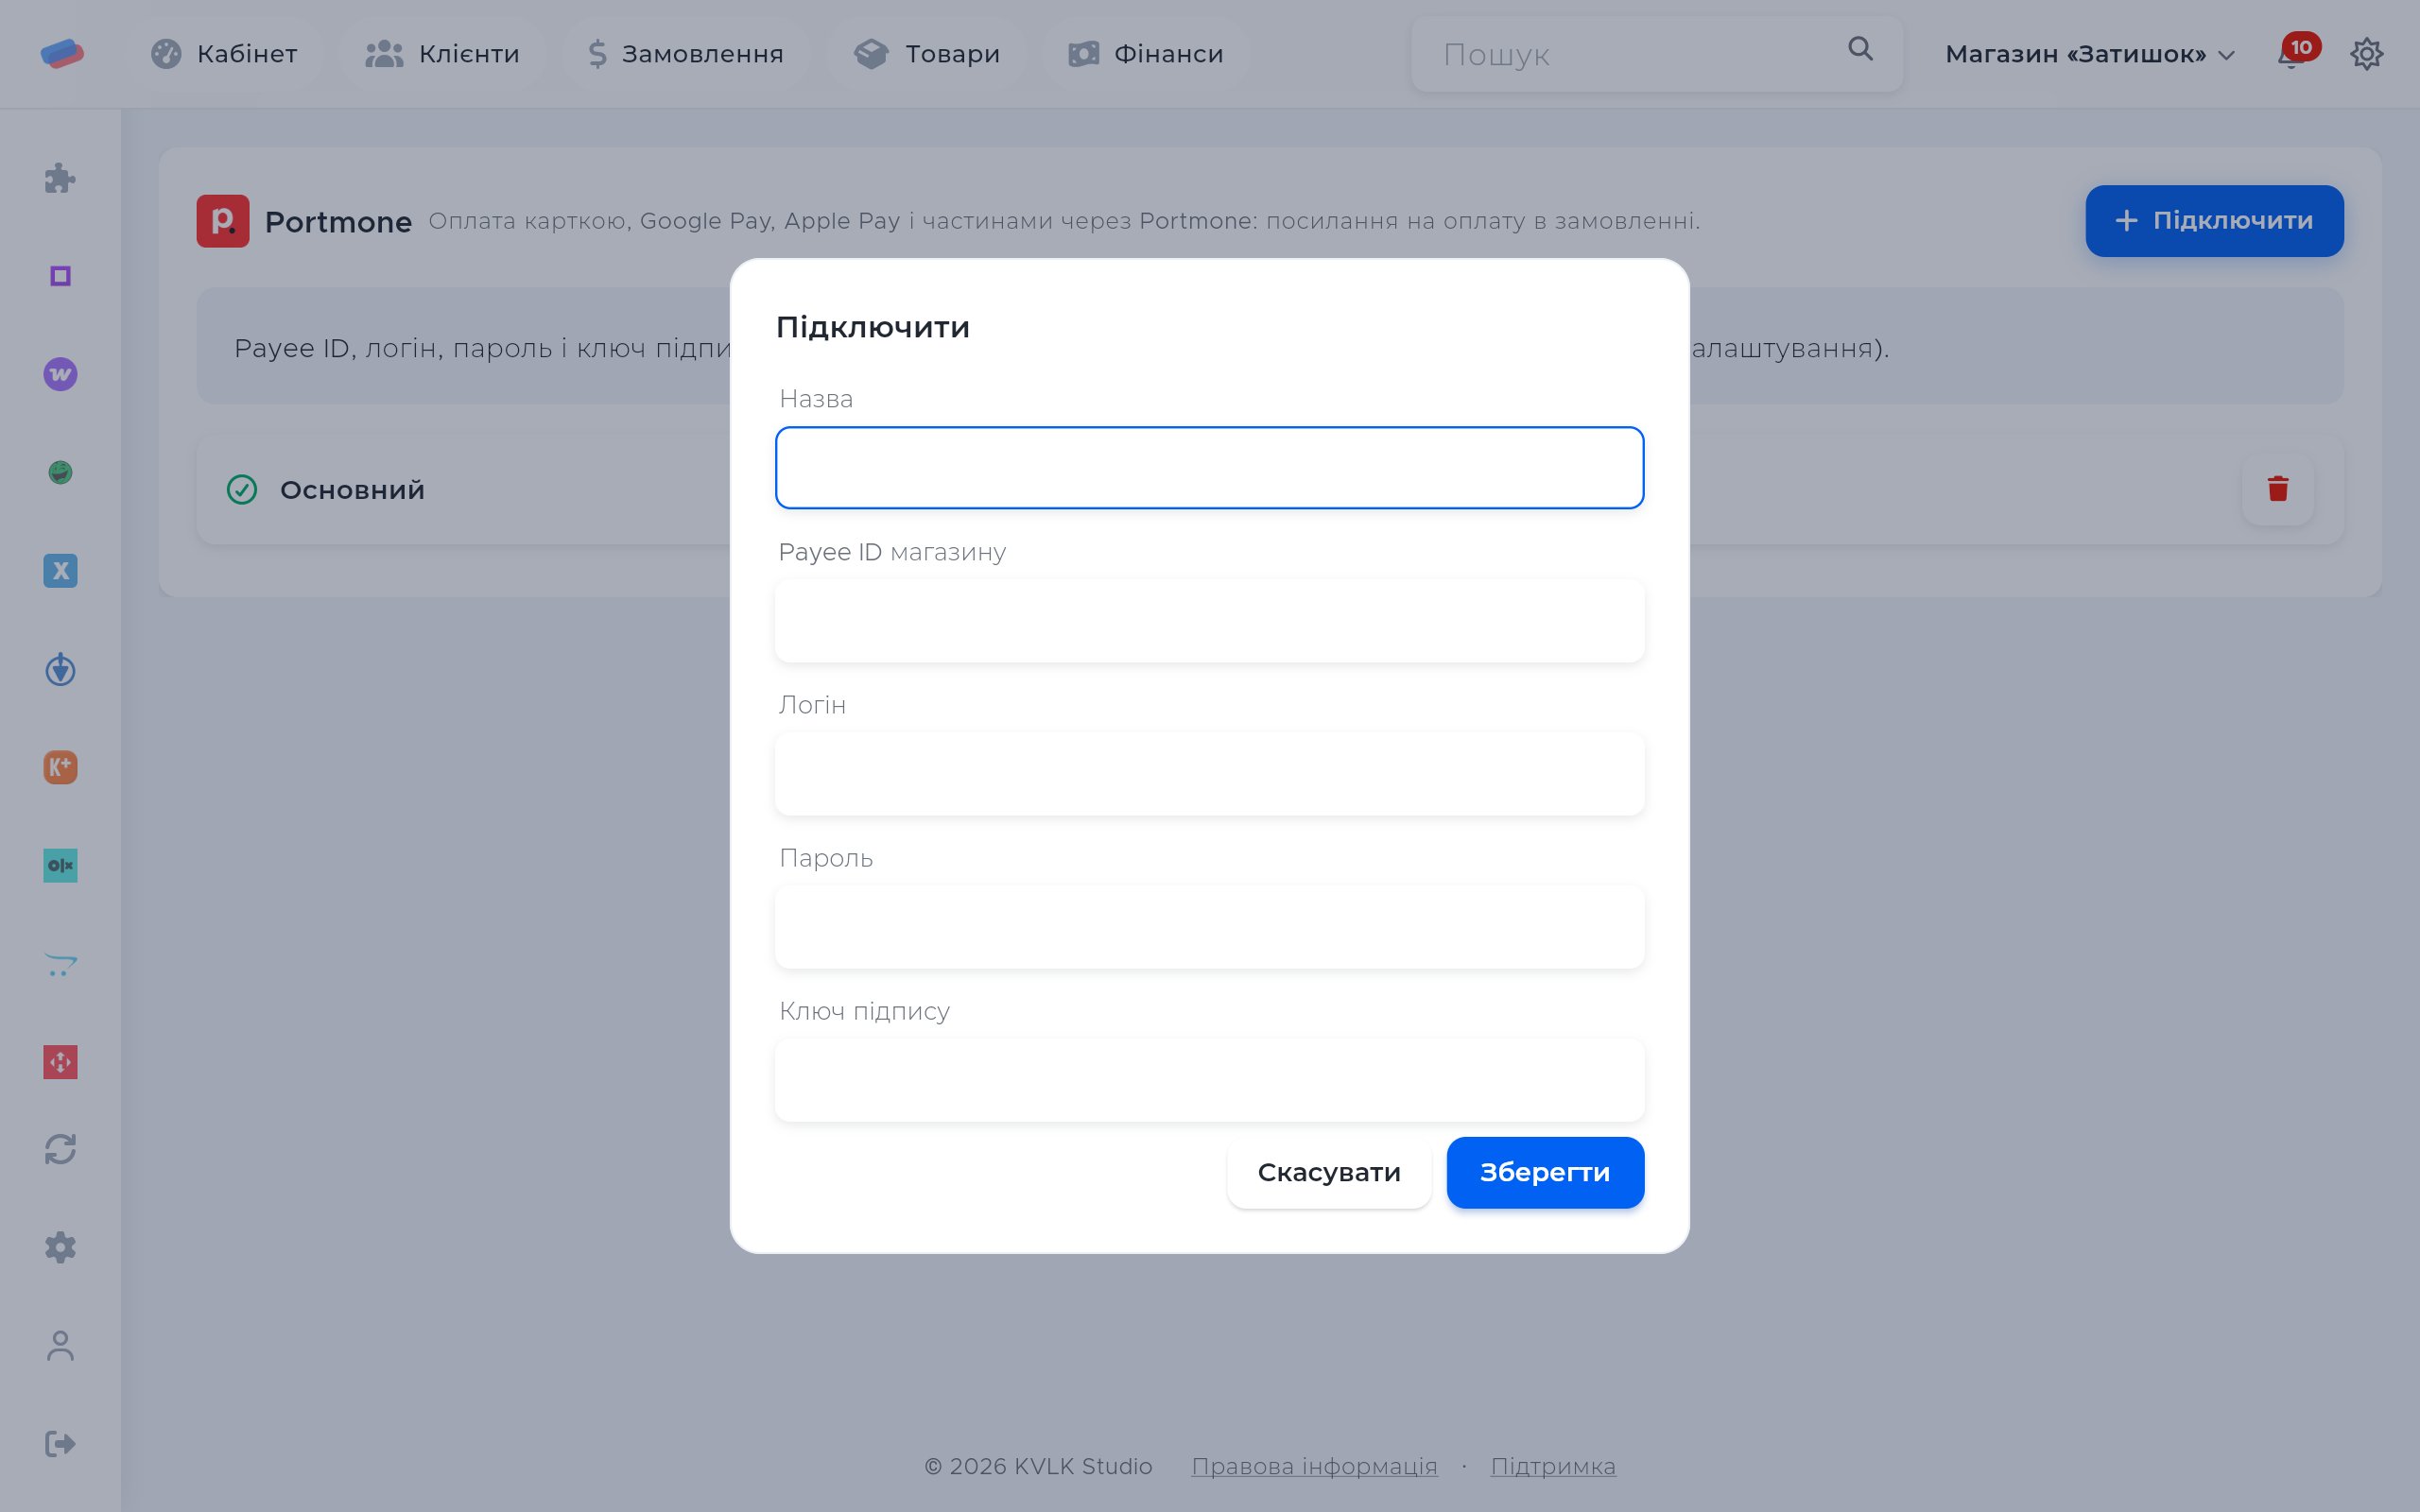
Task: Select the Основний connection row label
Action: [352, 490]
